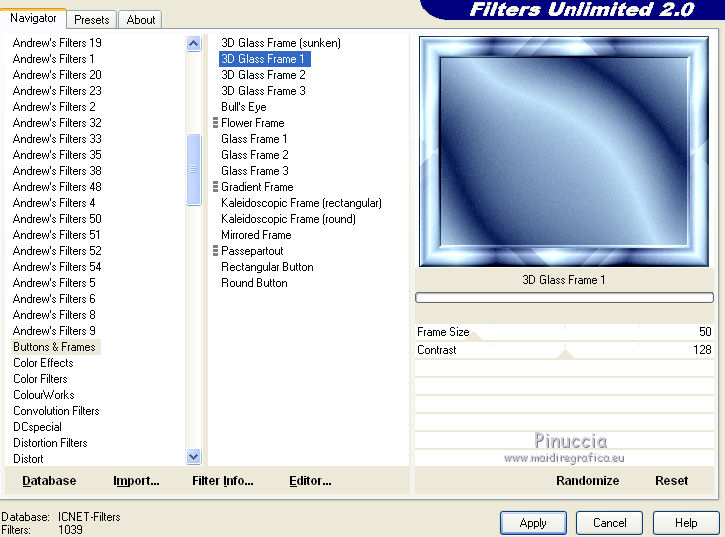Select Andrew's Filters 33 category
The height and width of the screenshot is (537, 725).
[57, 139]
